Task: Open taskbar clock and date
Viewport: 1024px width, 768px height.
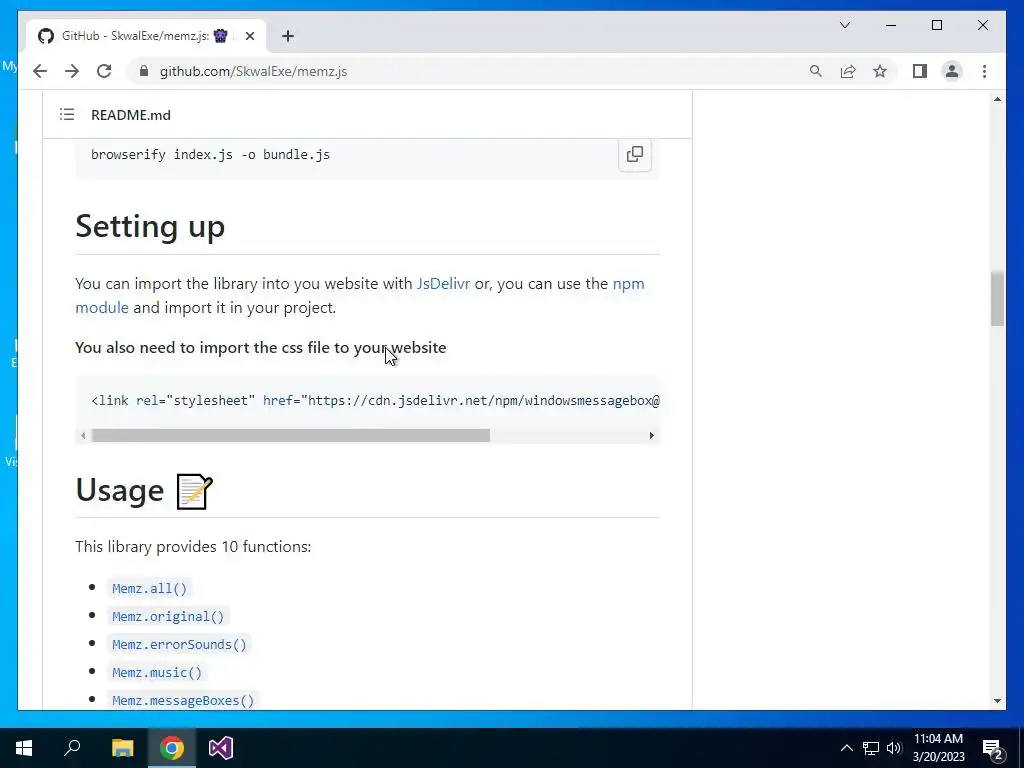Action: [938, 748]
